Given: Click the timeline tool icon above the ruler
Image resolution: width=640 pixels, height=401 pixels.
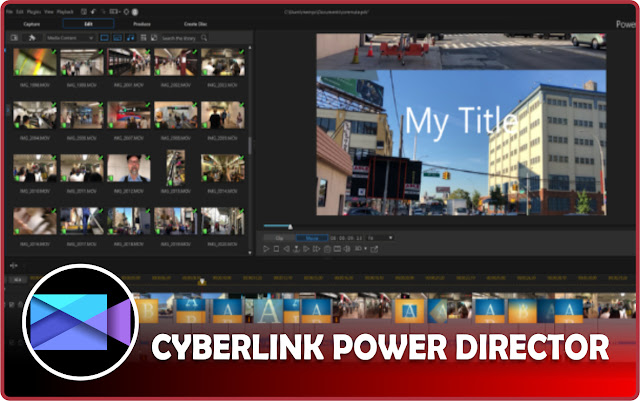Looking at the screenshot, I should [x=13, y=266].
